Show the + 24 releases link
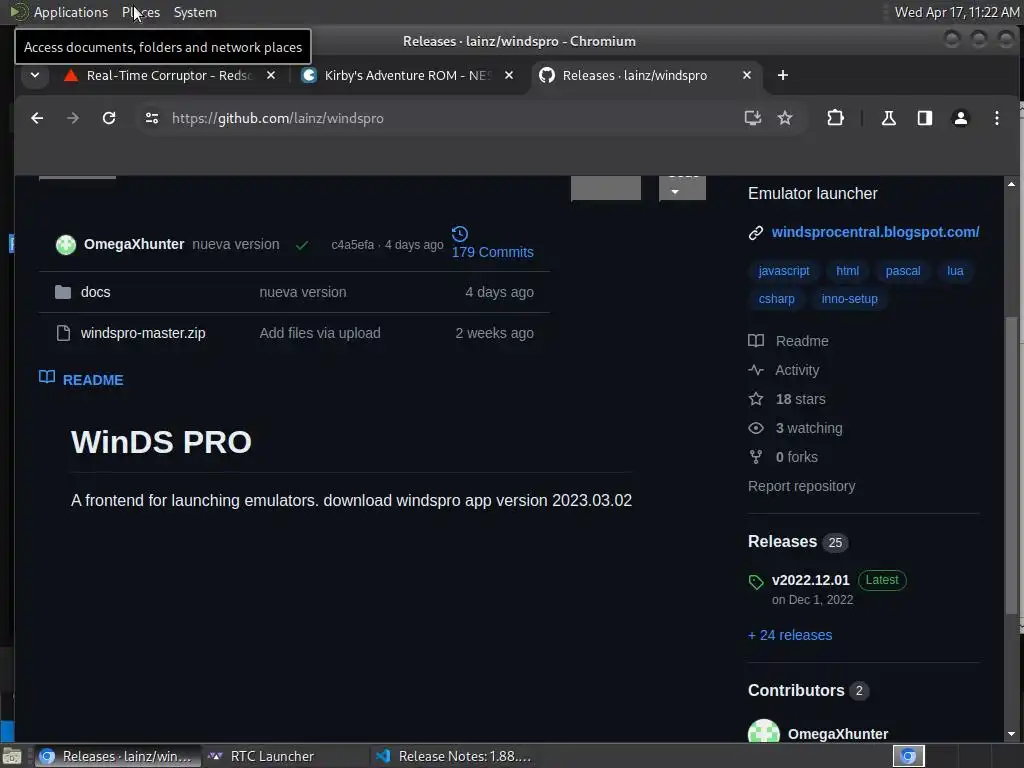 point(790,635)
